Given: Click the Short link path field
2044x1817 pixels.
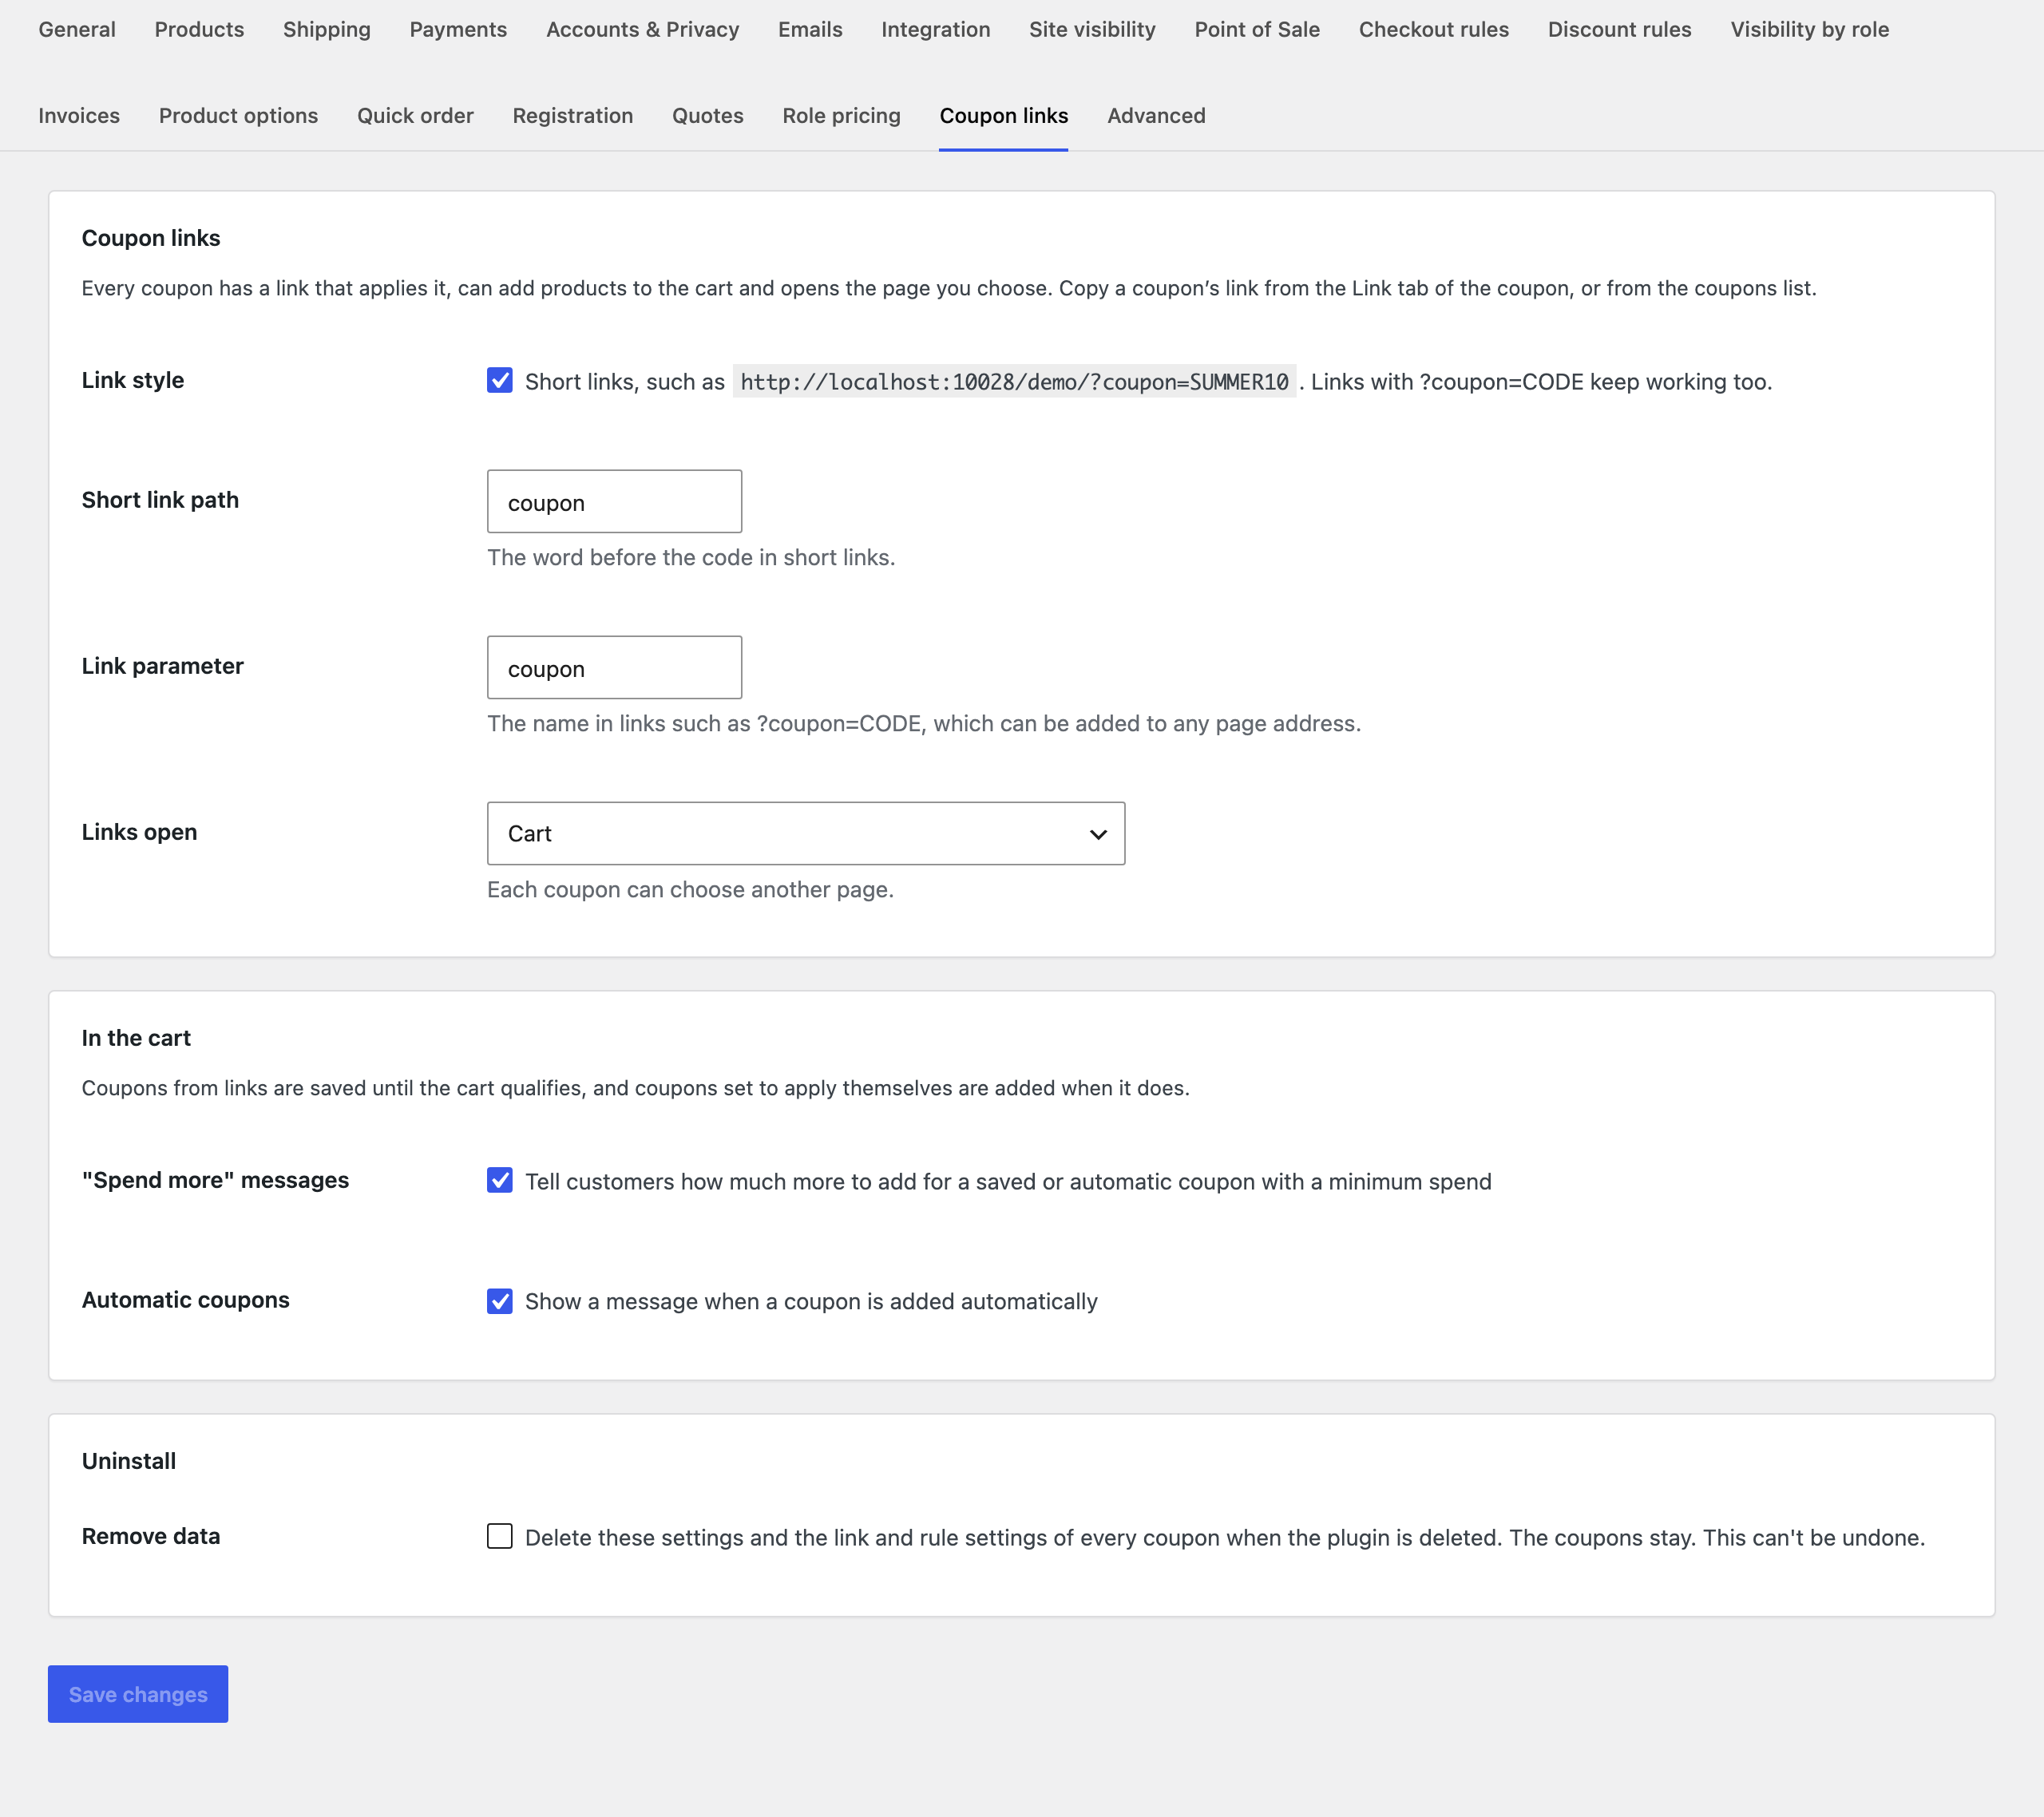Looking at the screenshot, I should (614, 502).
